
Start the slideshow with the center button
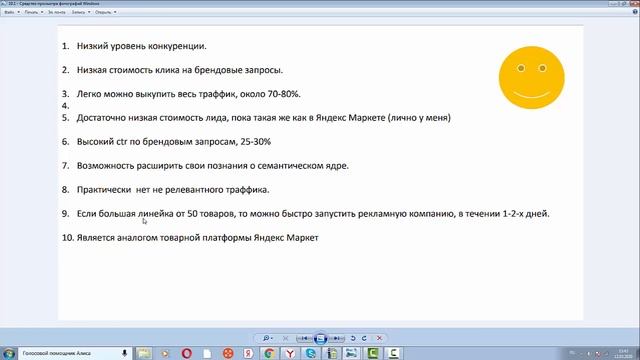coord(320,338)
